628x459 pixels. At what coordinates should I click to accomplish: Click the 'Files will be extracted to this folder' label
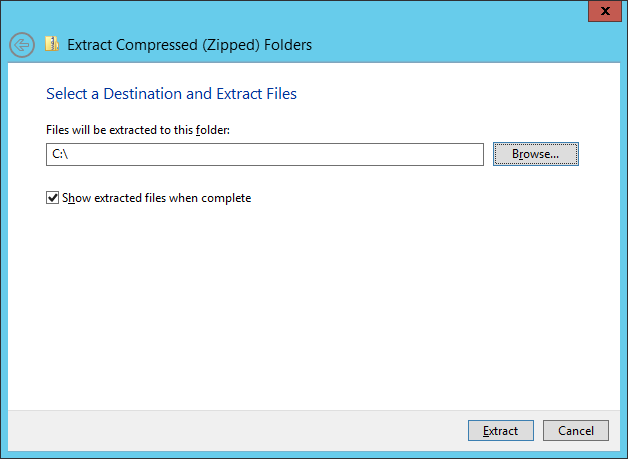click(138, 130)
